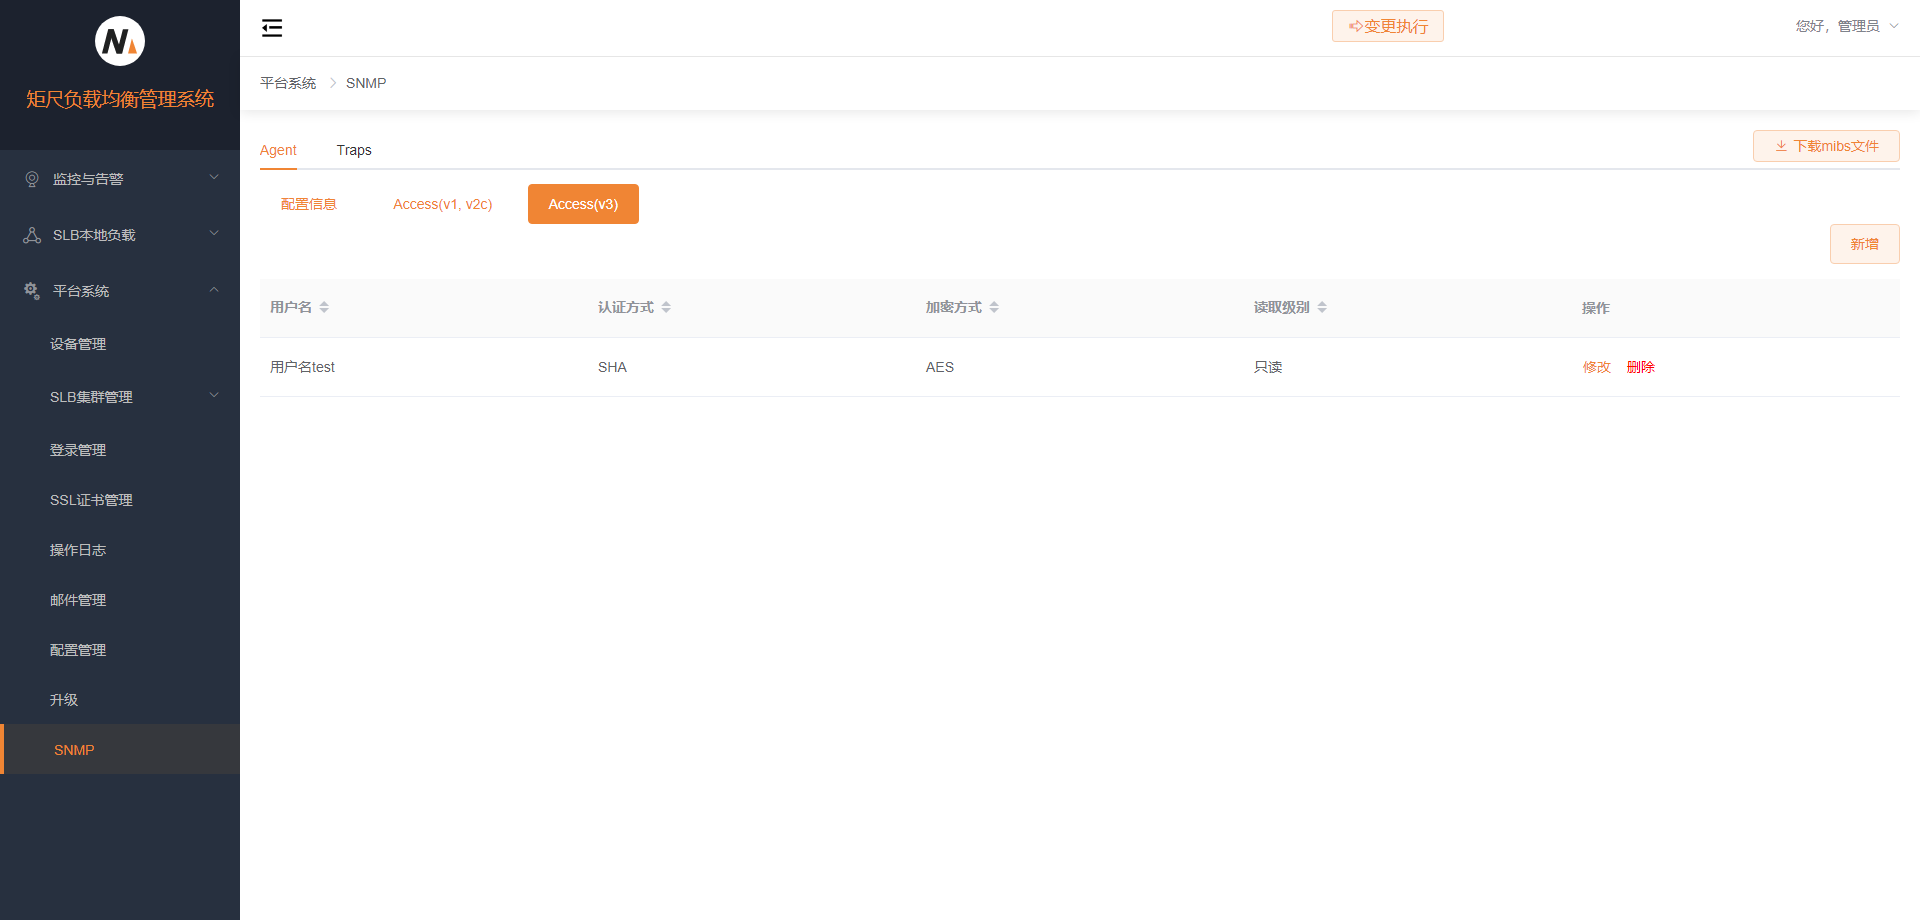Collapse the sidebar using the hamburger icon
This screenshot has width=1920, height=920.
tap(271, 27)
